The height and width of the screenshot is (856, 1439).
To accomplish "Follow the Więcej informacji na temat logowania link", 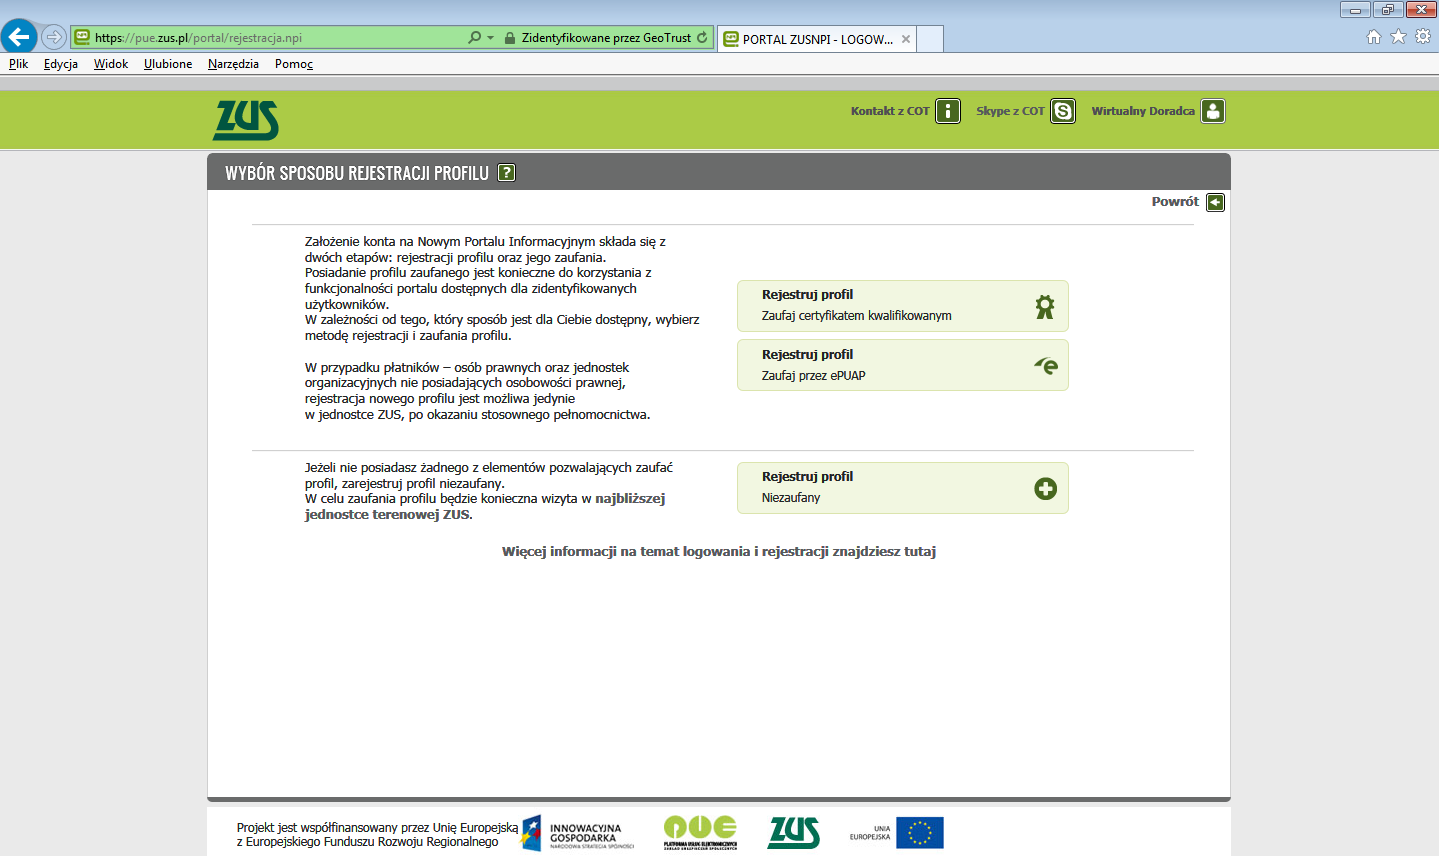I will tap(718, 551).
